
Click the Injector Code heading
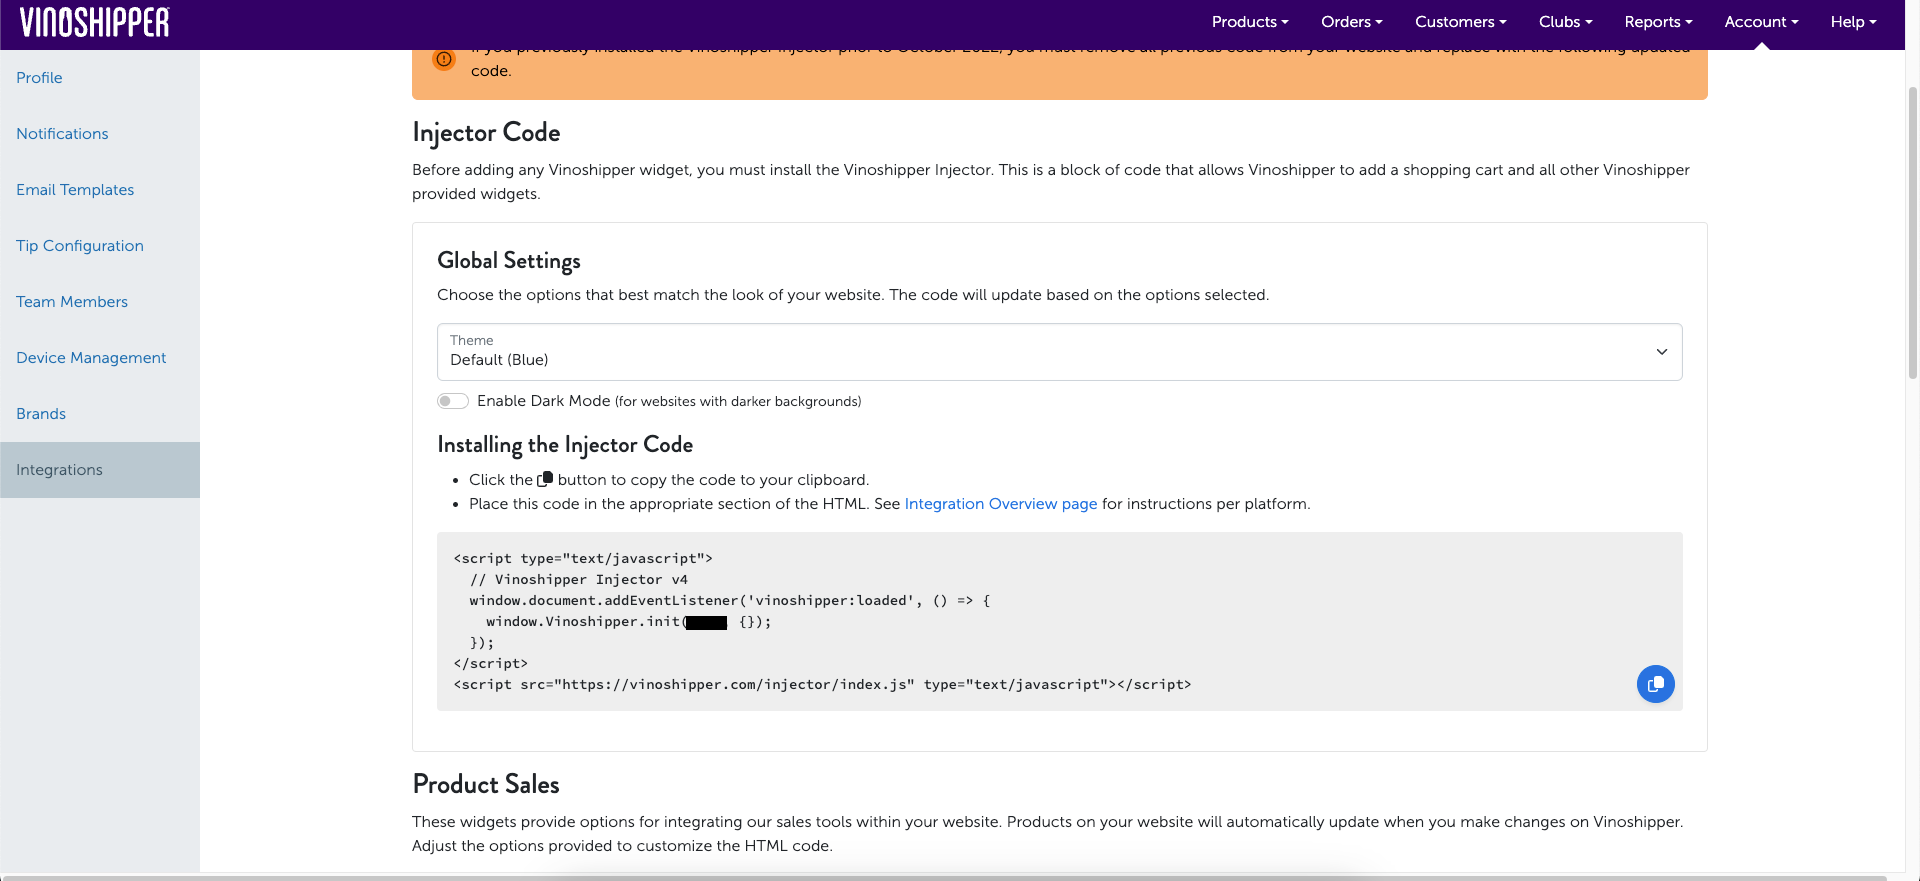tap(486, 133)
